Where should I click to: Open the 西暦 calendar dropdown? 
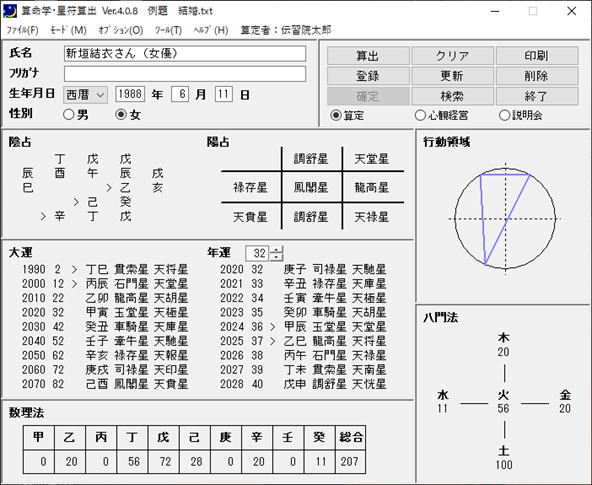tap(85, 94)
